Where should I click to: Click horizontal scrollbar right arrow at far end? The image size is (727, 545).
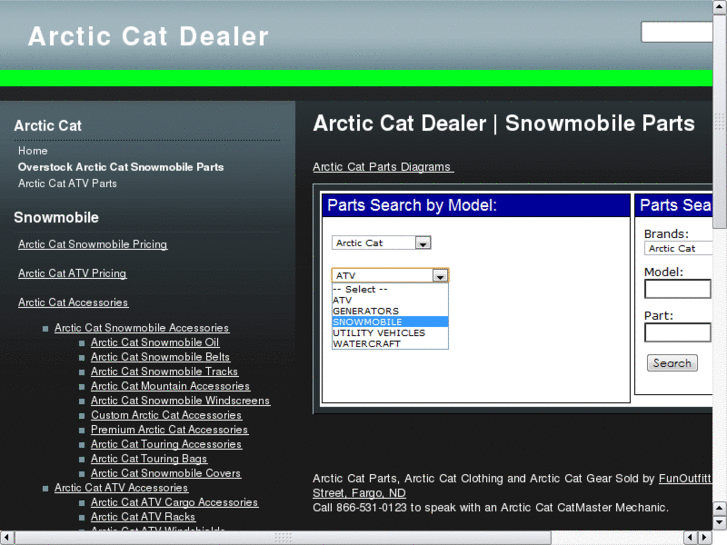[706, 538]
